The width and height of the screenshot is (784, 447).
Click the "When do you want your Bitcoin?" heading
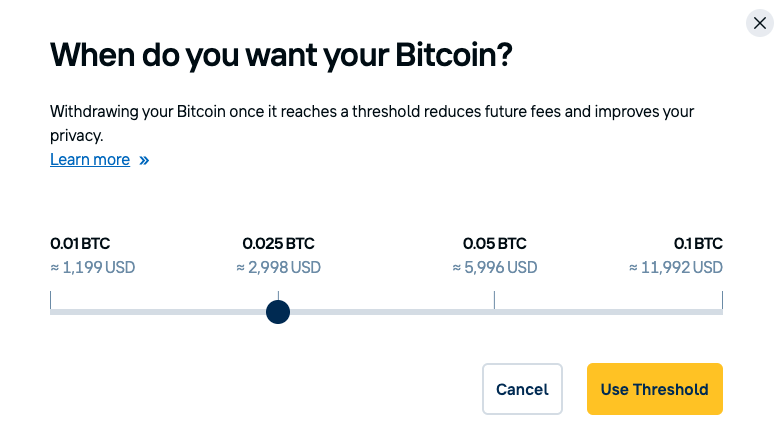(281, 54)
